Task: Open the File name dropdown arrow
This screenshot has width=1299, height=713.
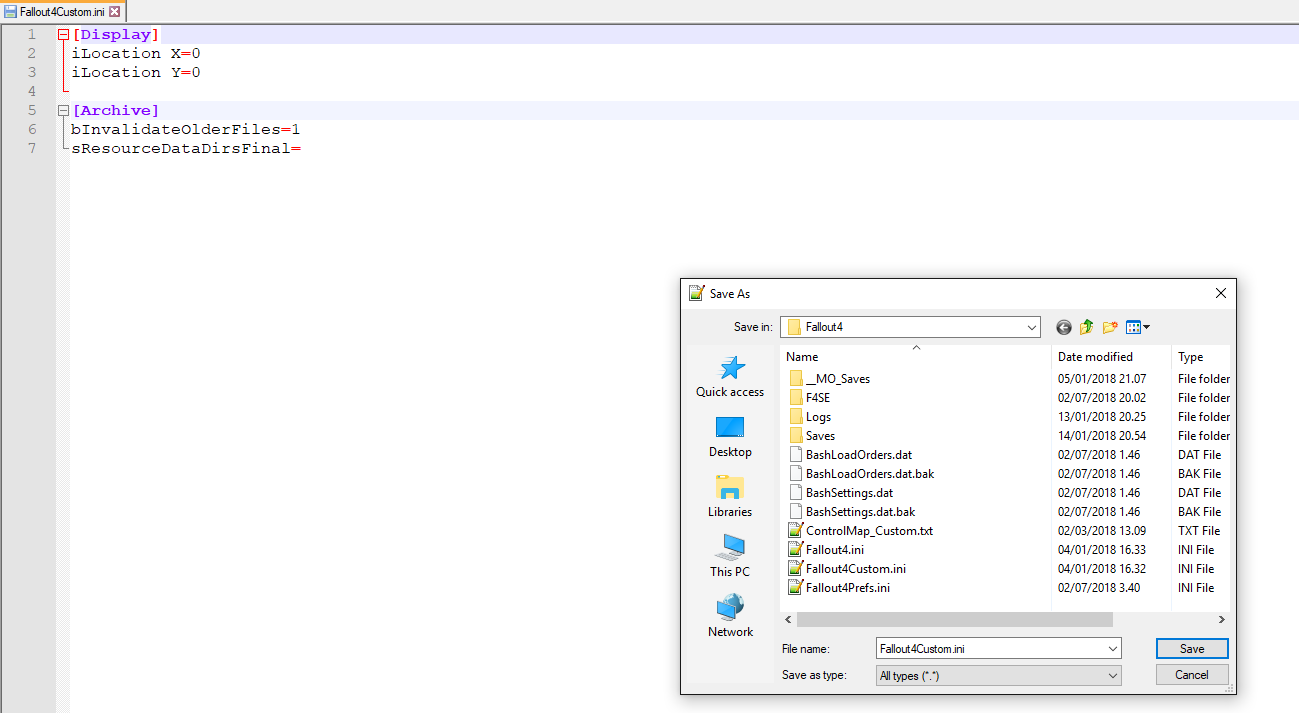Action: click(x=1113, y=649)
